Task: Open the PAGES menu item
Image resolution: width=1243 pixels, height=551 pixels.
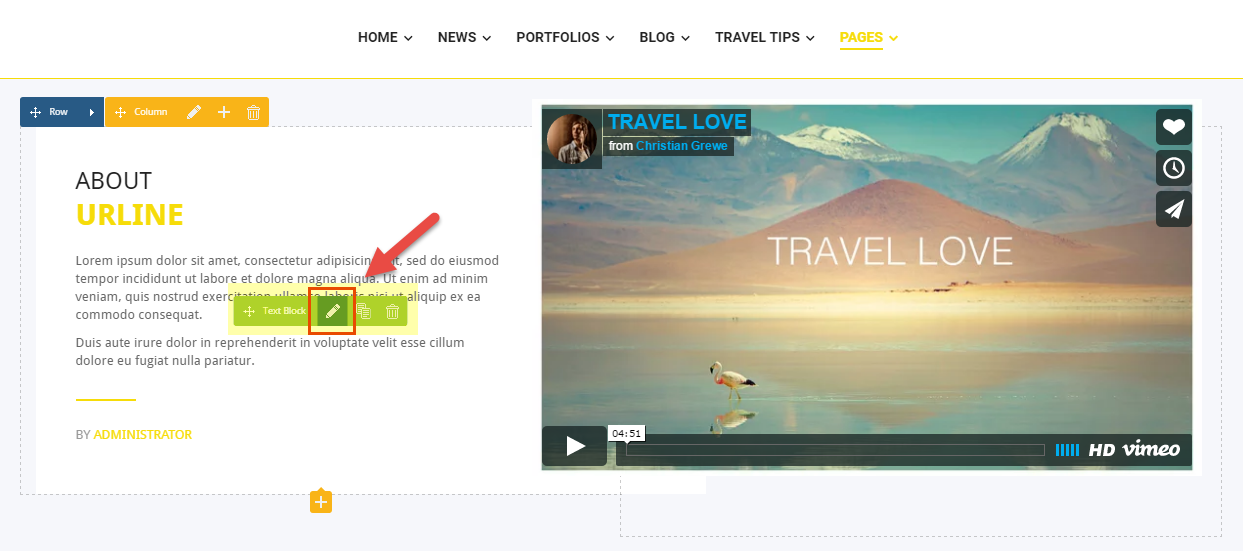Action: click(x=868, y=37)
